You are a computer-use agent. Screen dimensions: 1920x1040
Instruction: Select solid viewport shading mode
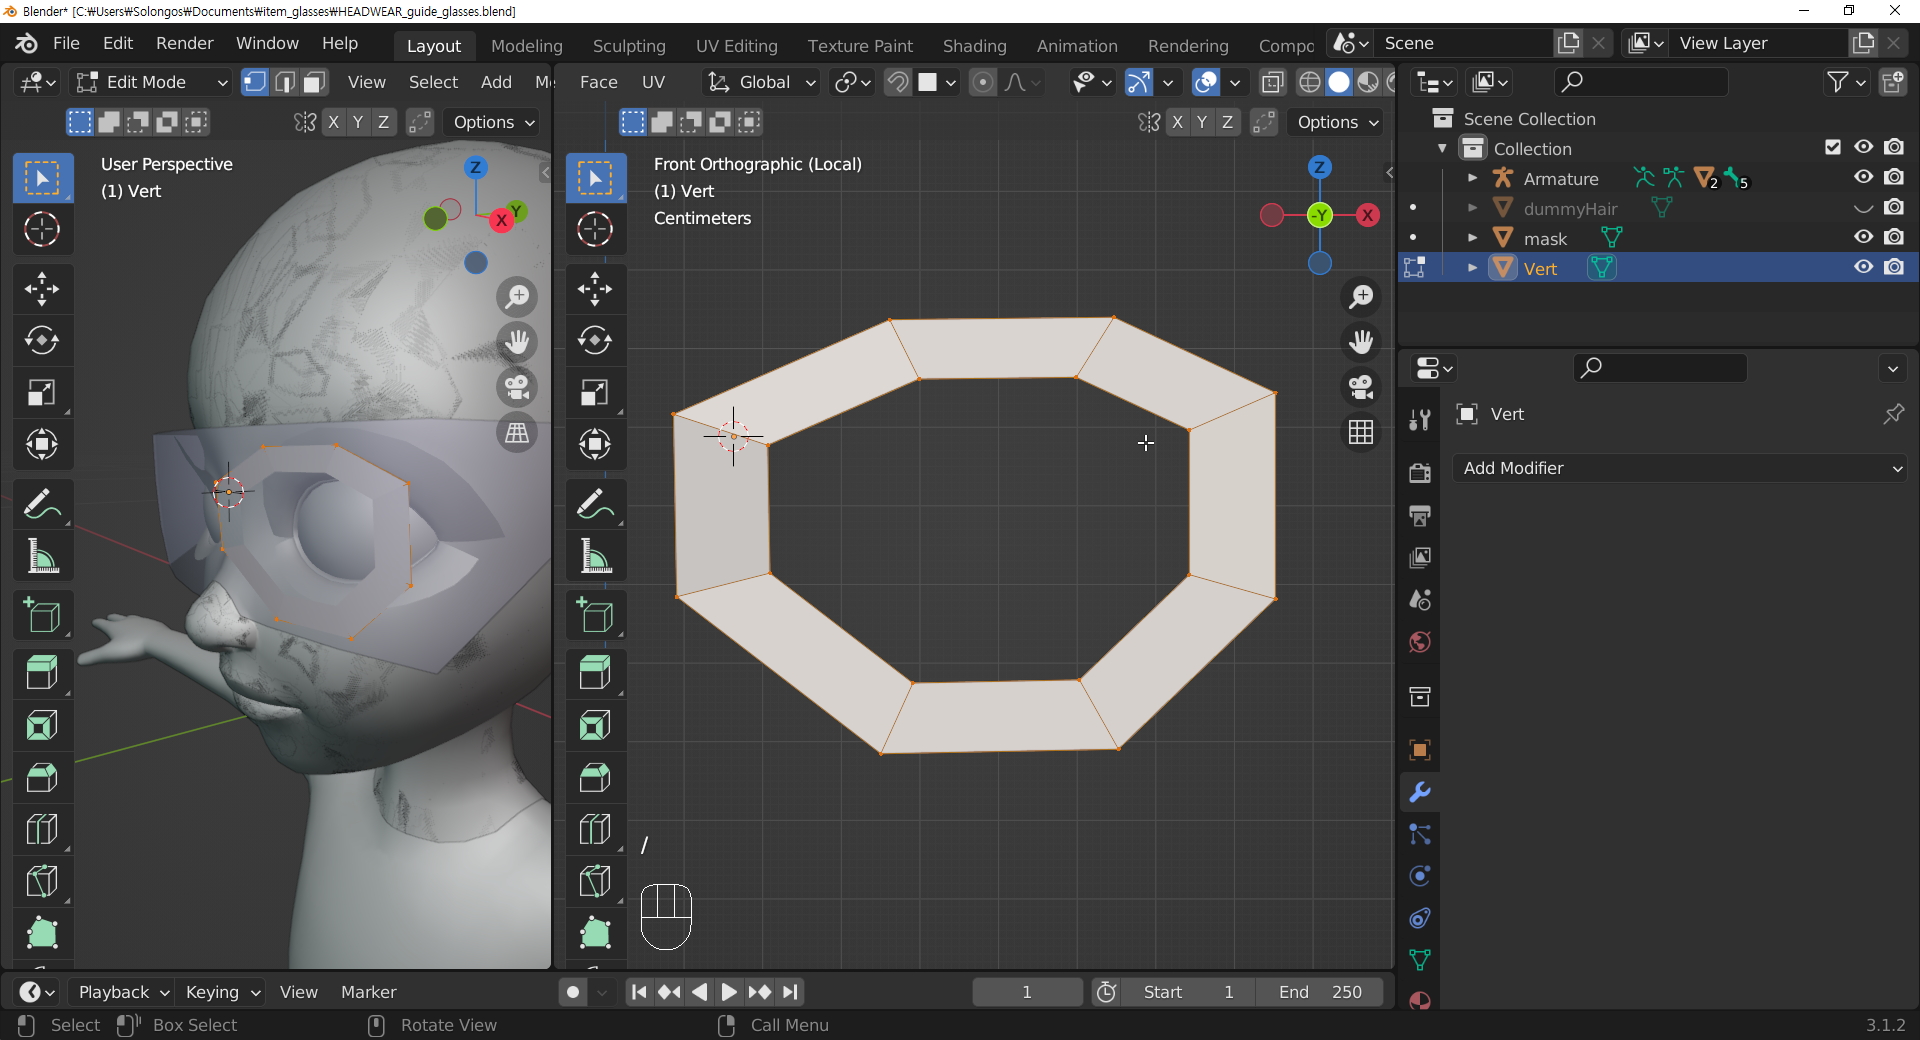tap(1338, 82)
